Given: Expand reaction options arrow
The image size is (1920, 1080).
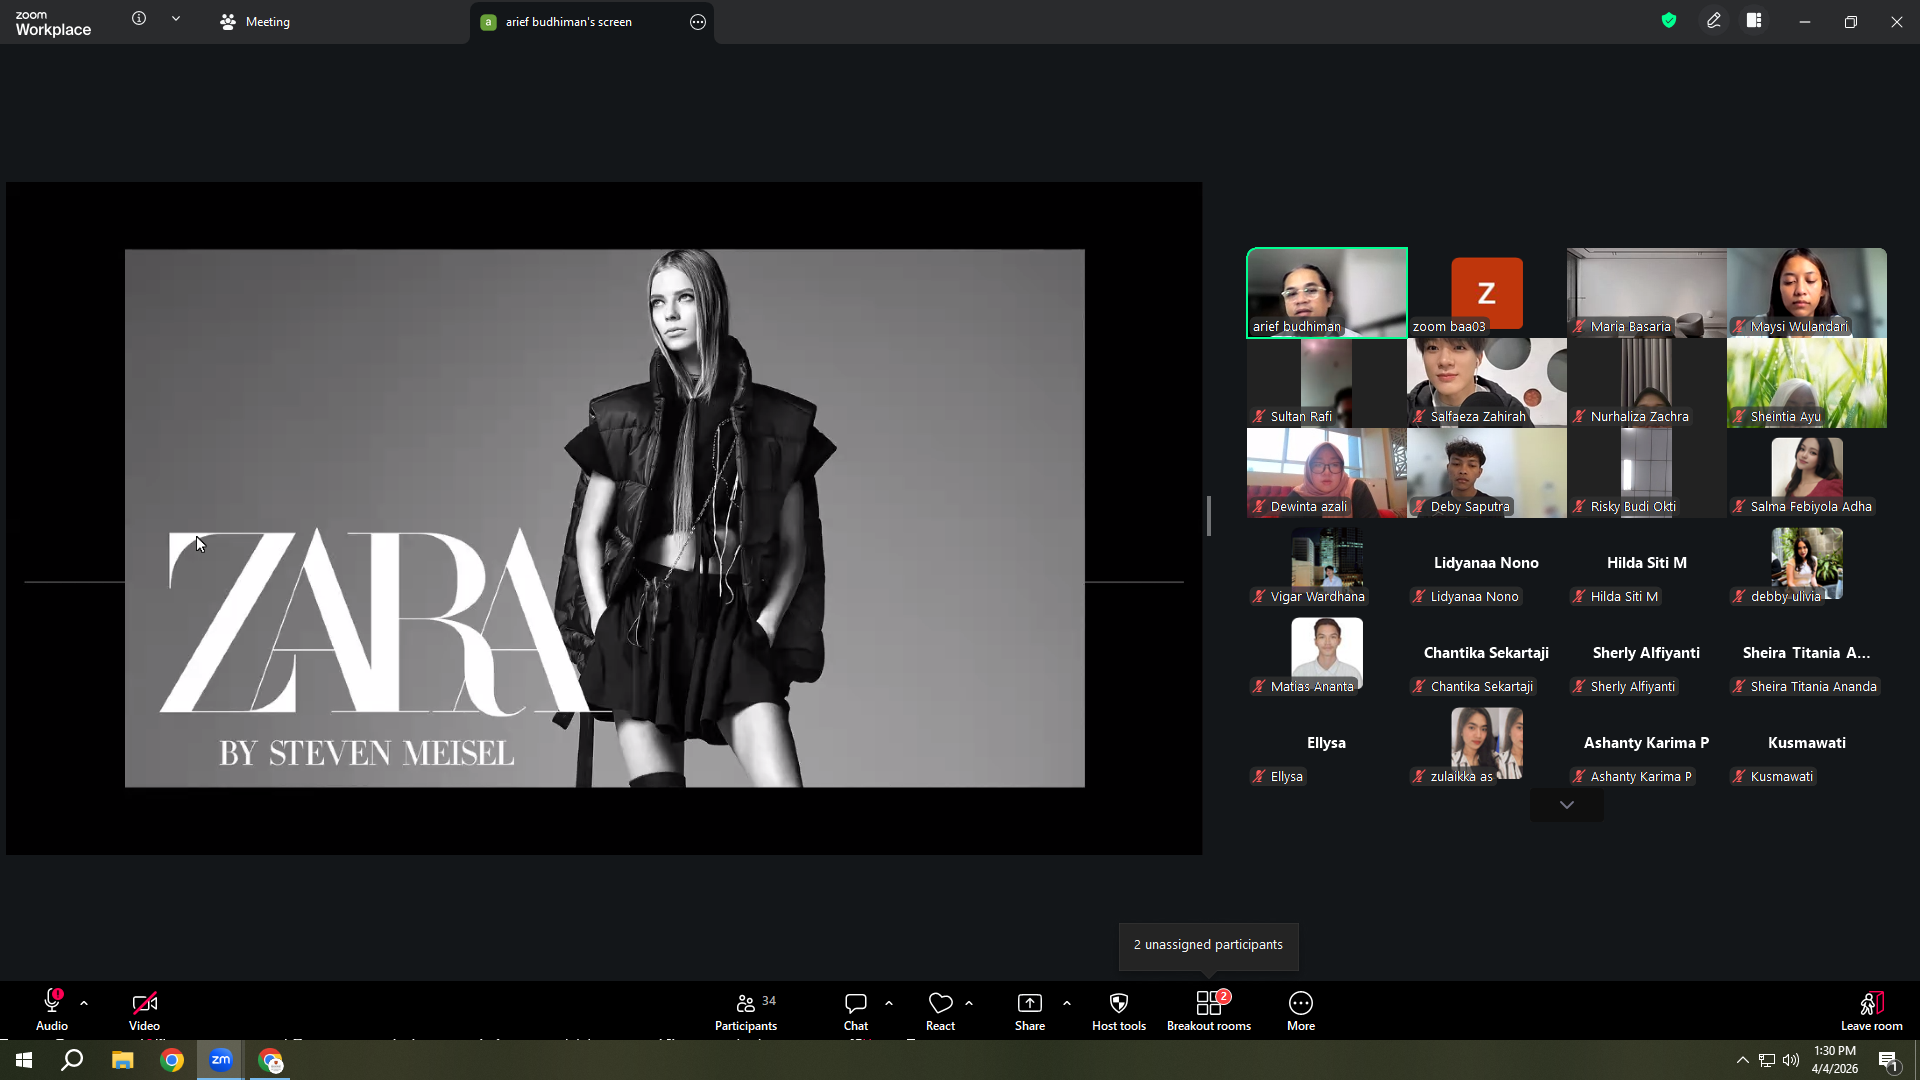Looking at the screenshot, I should [969, 1003].
